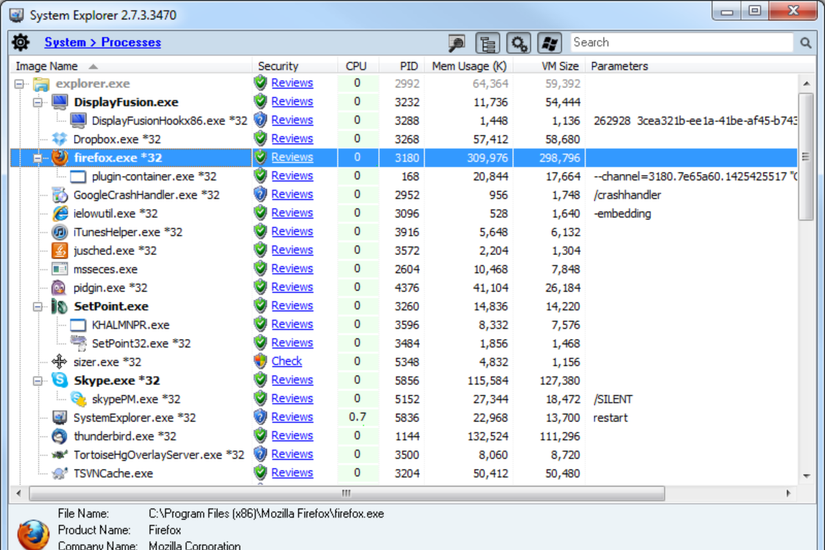Click the skypePM.exe icon
The width and height of the screenshot is (825, 550).
pyautogui.click(x=78, y=399)
